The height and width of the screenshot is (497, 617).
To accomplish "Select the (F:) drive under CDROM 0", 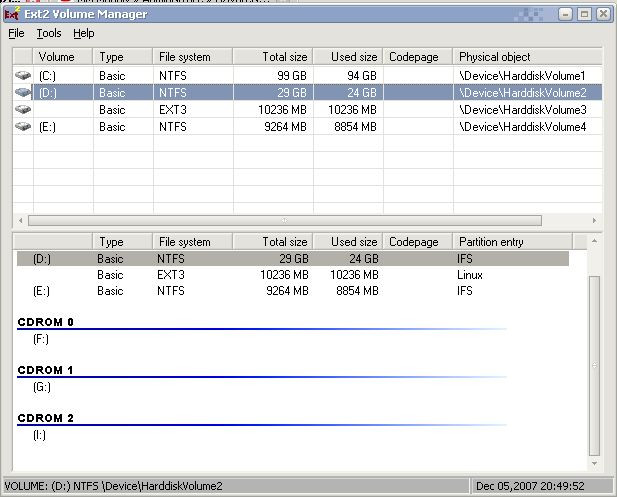I will 41,339.
